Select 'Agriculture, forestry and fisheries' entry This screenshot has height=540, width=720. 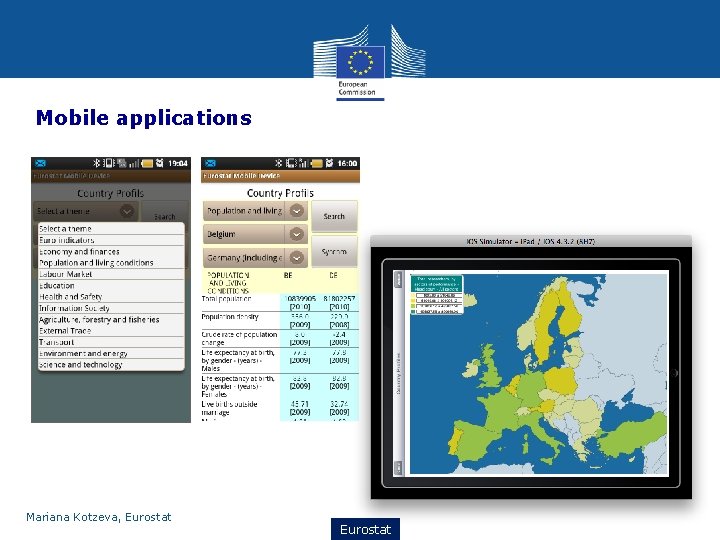(111, 319)
